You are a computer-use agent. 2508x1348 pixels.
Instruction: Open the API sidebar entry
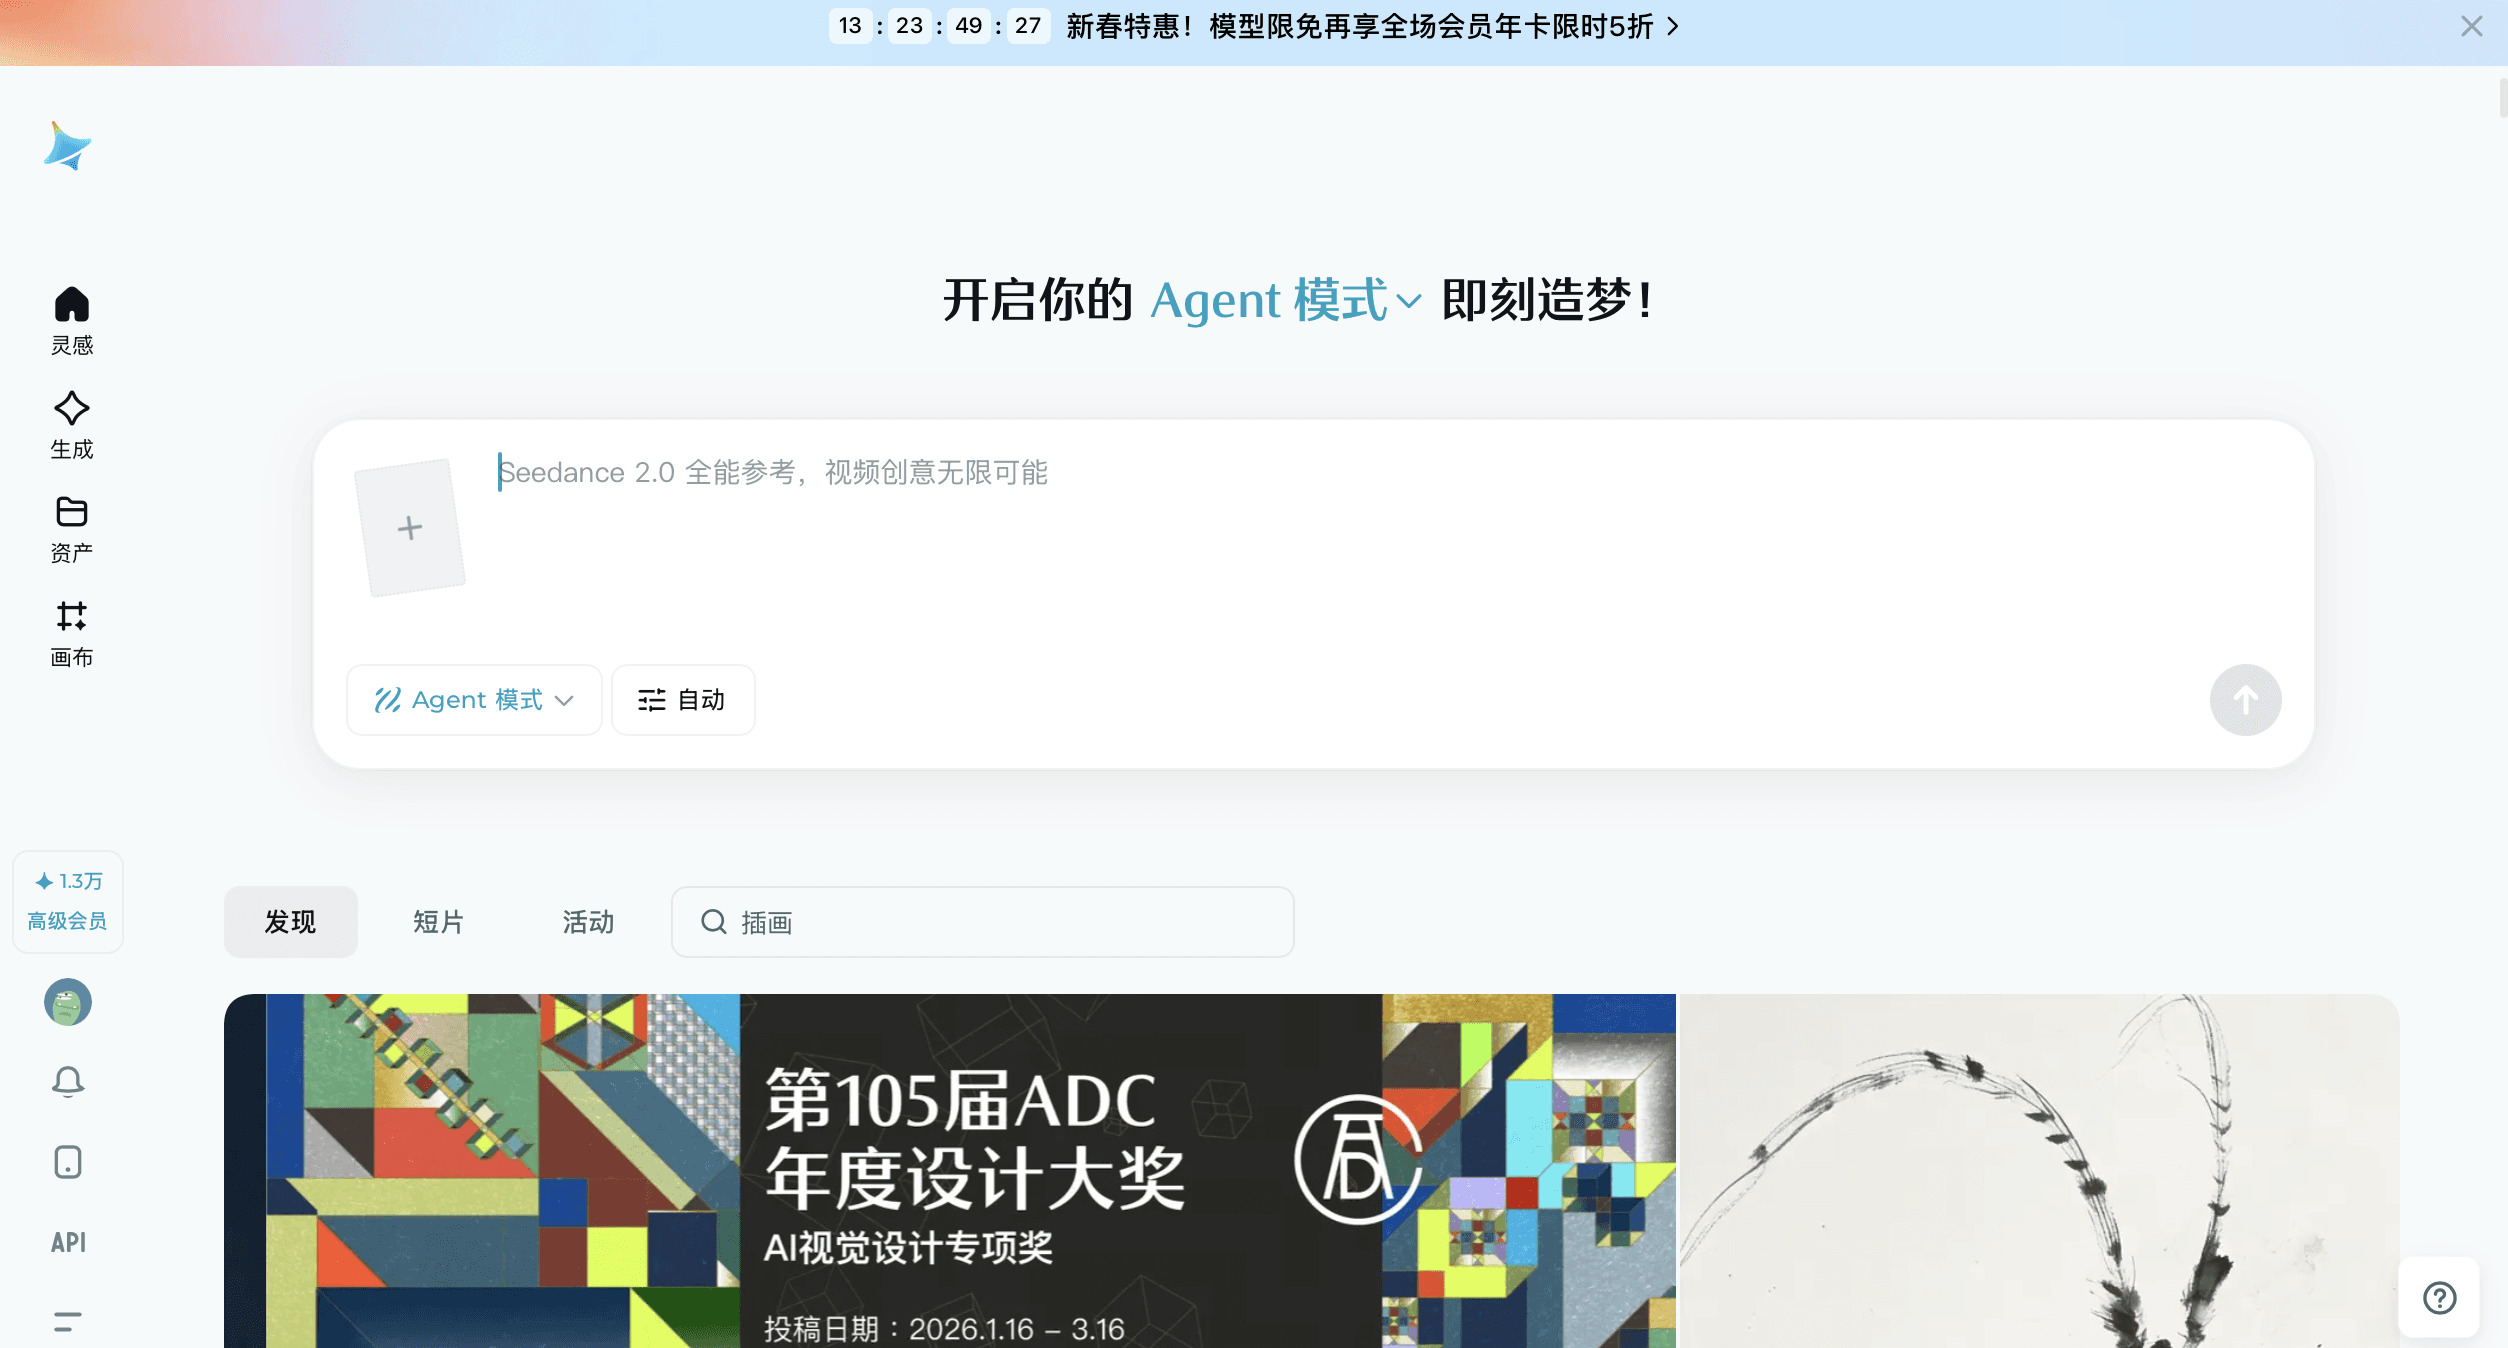[68, 1242]
